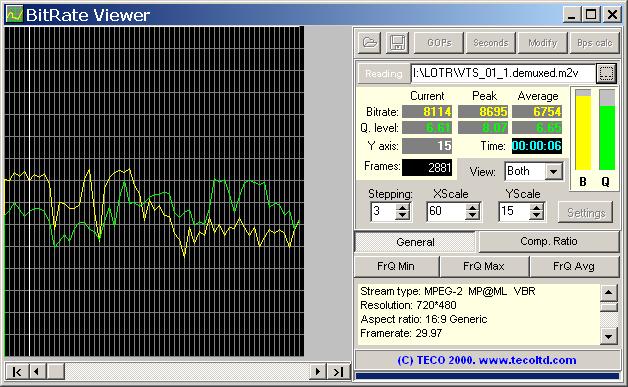Screen dimensions: 628x387
Task: Click the Framerate: 29.97 line
Action: click(401, 333)
